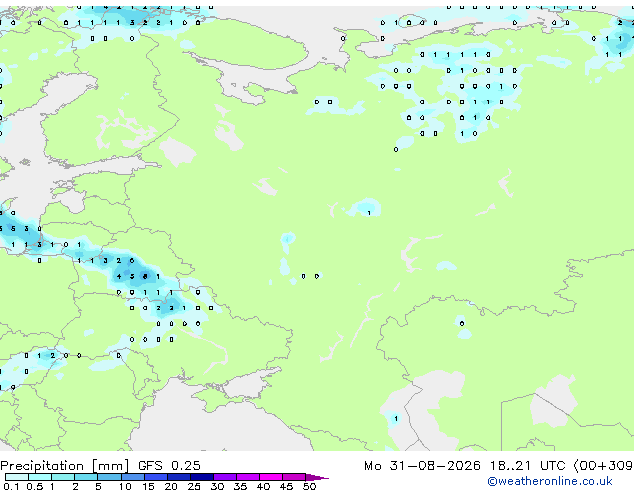Click the '20' legend scale label

coord(171,486)
